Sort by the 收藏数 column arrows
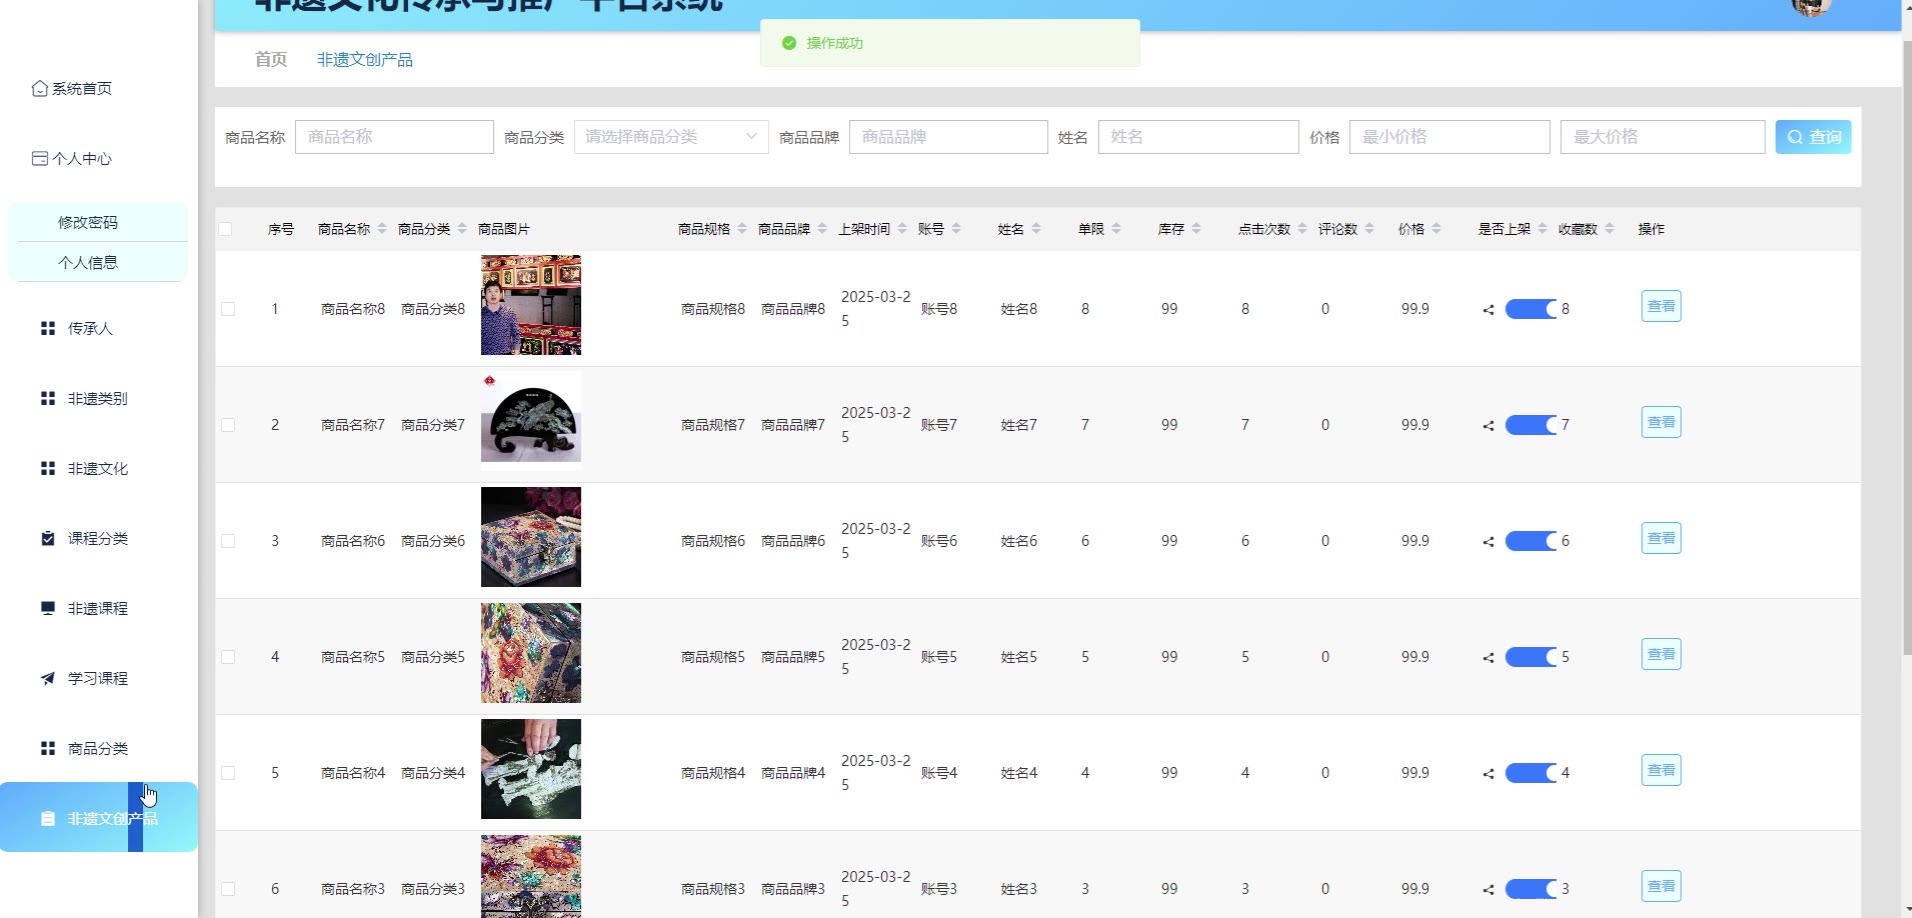 (1609, 229)
